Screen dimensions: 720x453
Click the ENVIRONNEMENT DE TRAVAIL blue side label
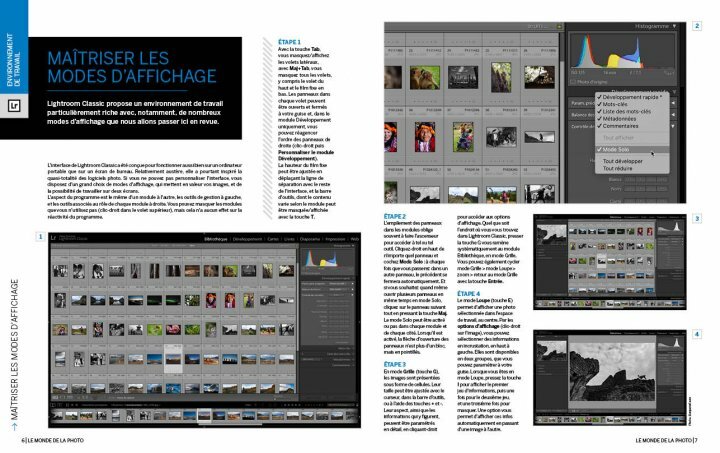(x=13, y=60)
